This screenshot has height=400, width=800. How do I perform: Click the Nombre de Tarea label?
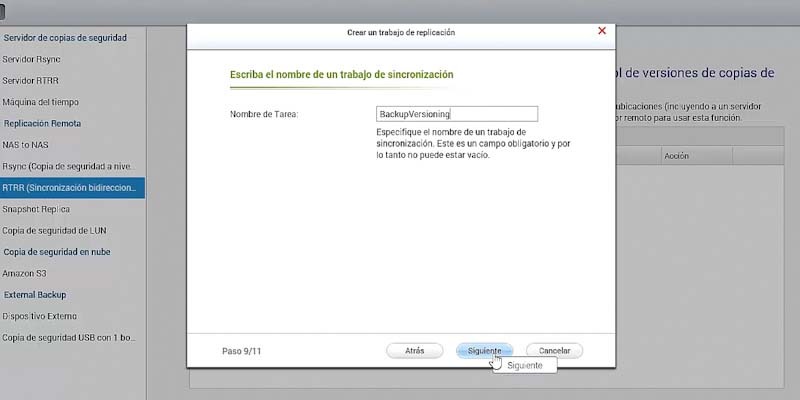264,114
